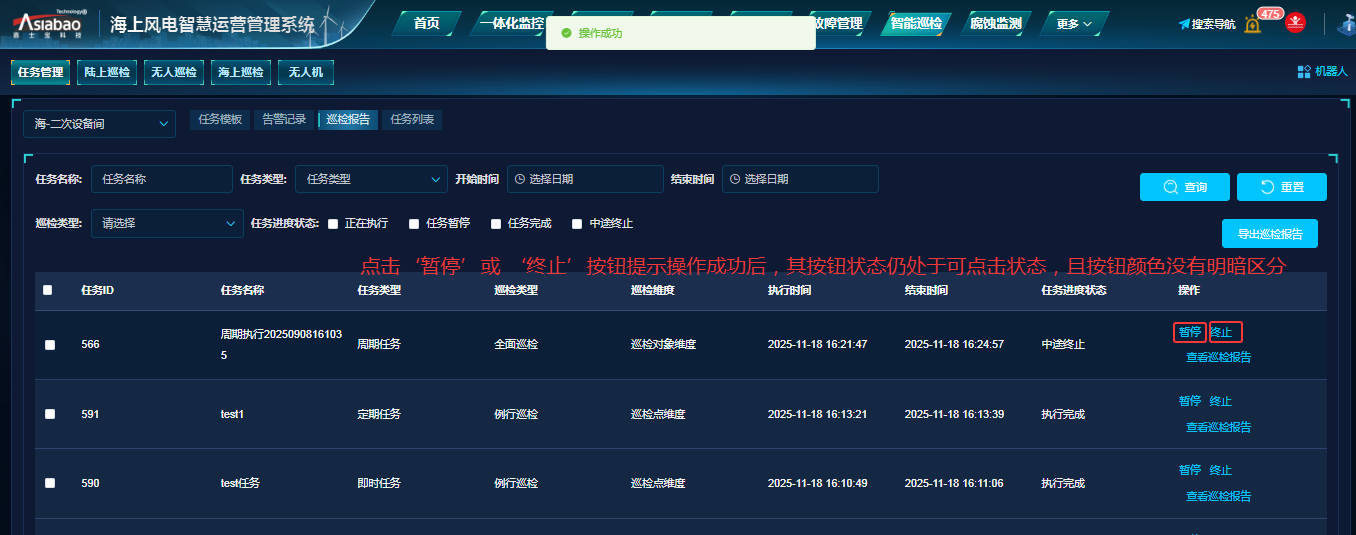Select the checkbox for task 591
The image size is (1356, 535).
coord(49,414)
